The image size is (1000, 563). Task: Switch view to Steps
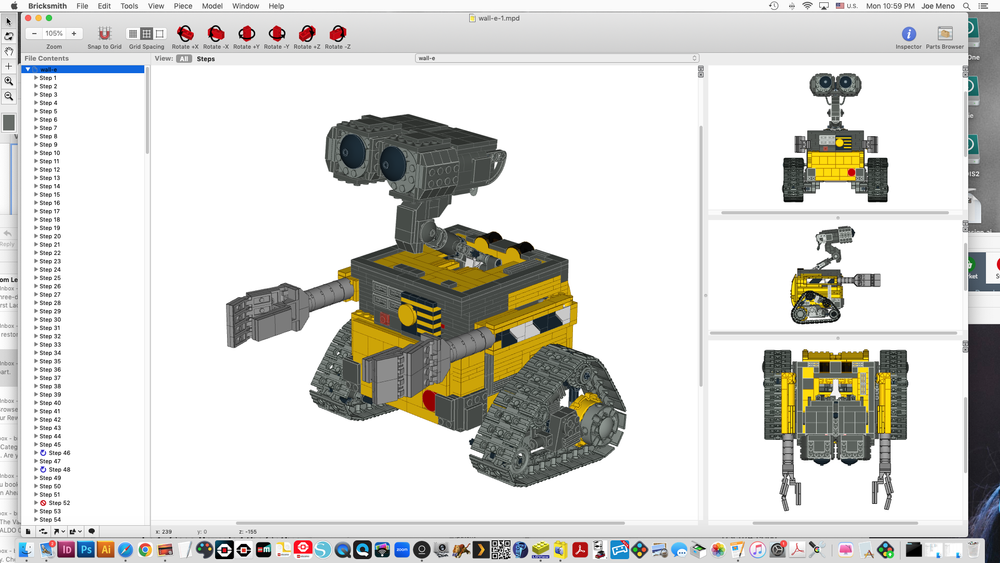[205, 59]
